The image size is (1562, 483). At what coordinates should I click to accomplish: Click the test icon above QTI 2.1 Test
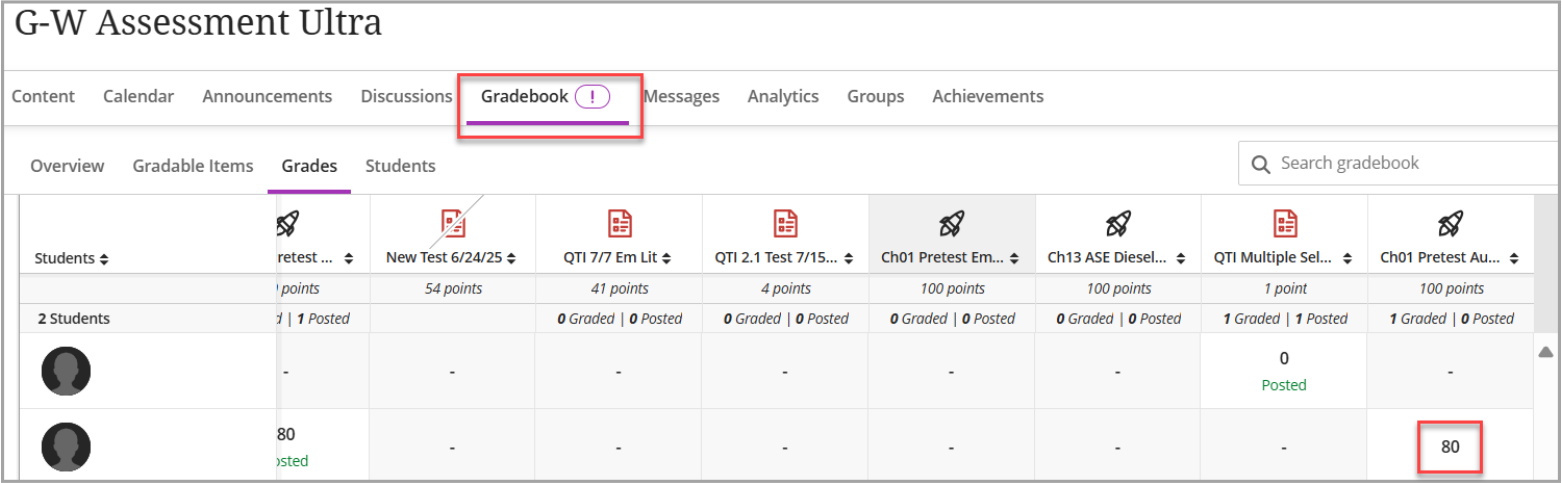(x=785, y=223)
